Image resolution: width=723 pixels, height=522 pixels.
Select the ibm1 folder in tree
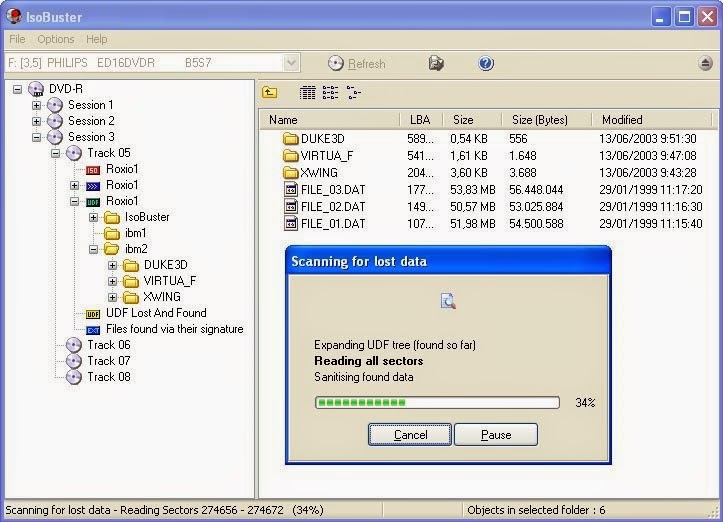(135, 233)
